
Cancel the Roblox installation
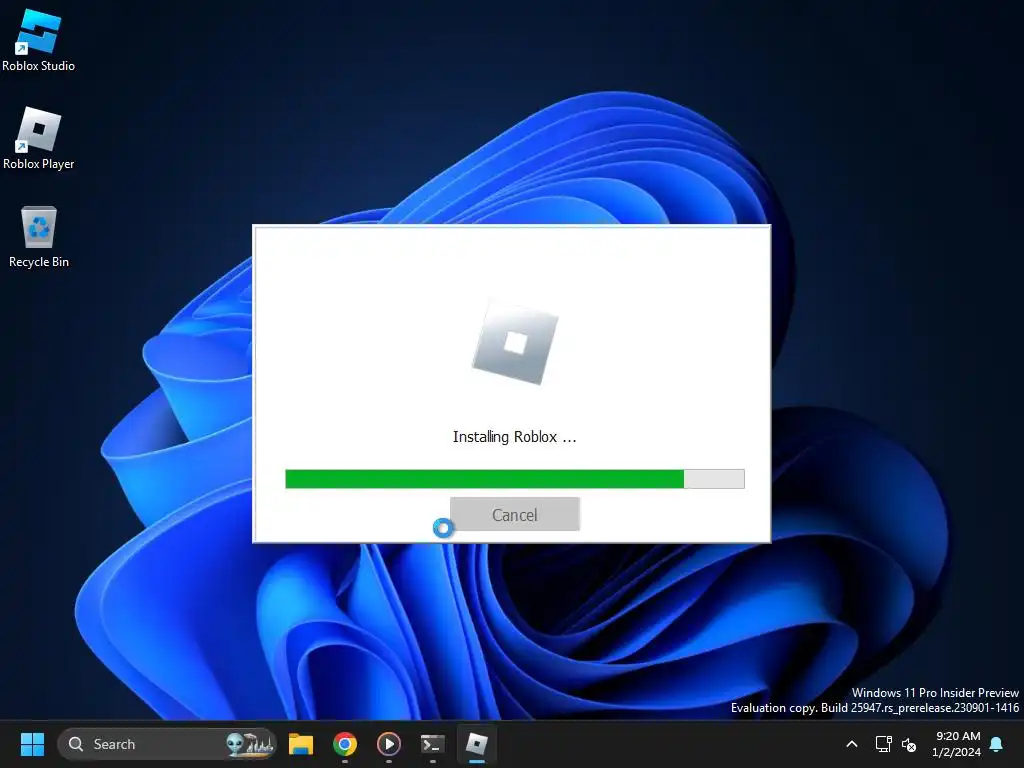(515, 515)
